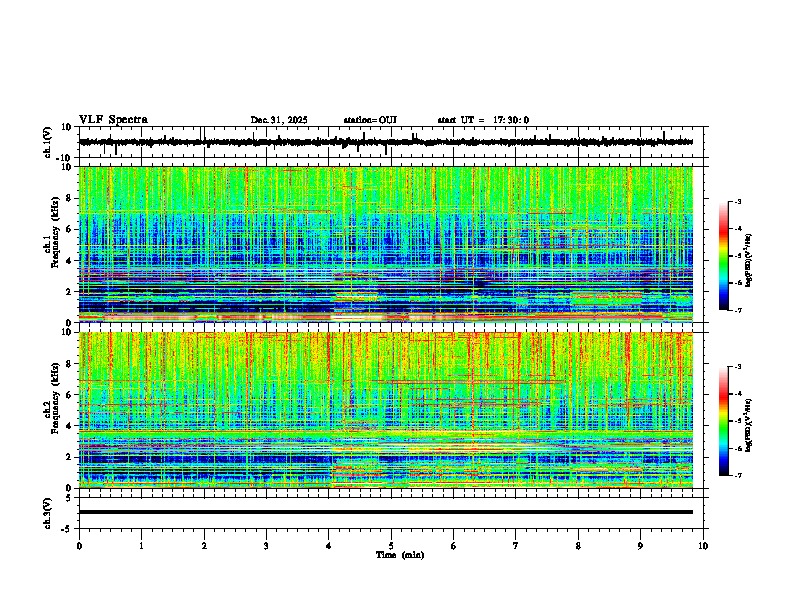
Task: Click the log(PSD) label beside ch.2 colorbar
Action: click(749, 425)
